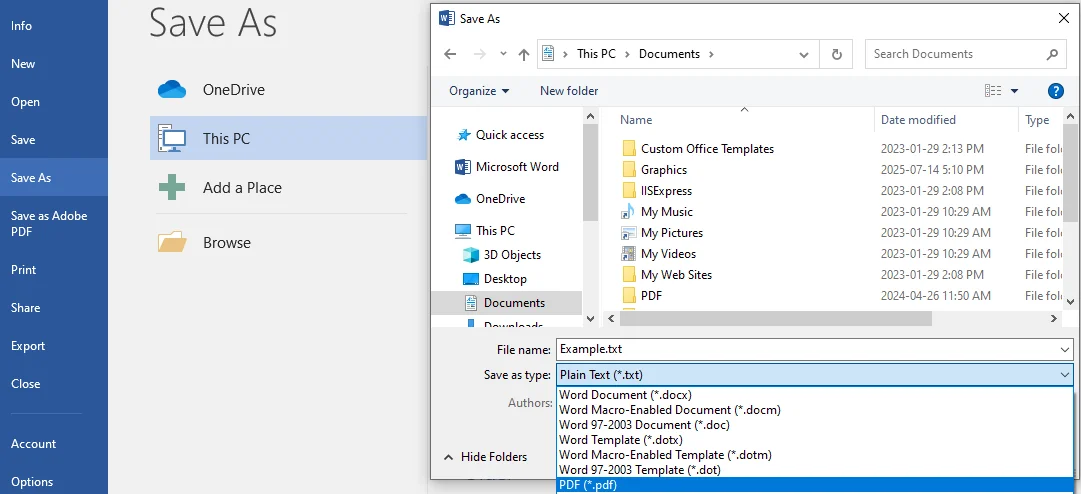Open the recent locations dropdown arrow

pyautogui.click(x=503, y=54)
